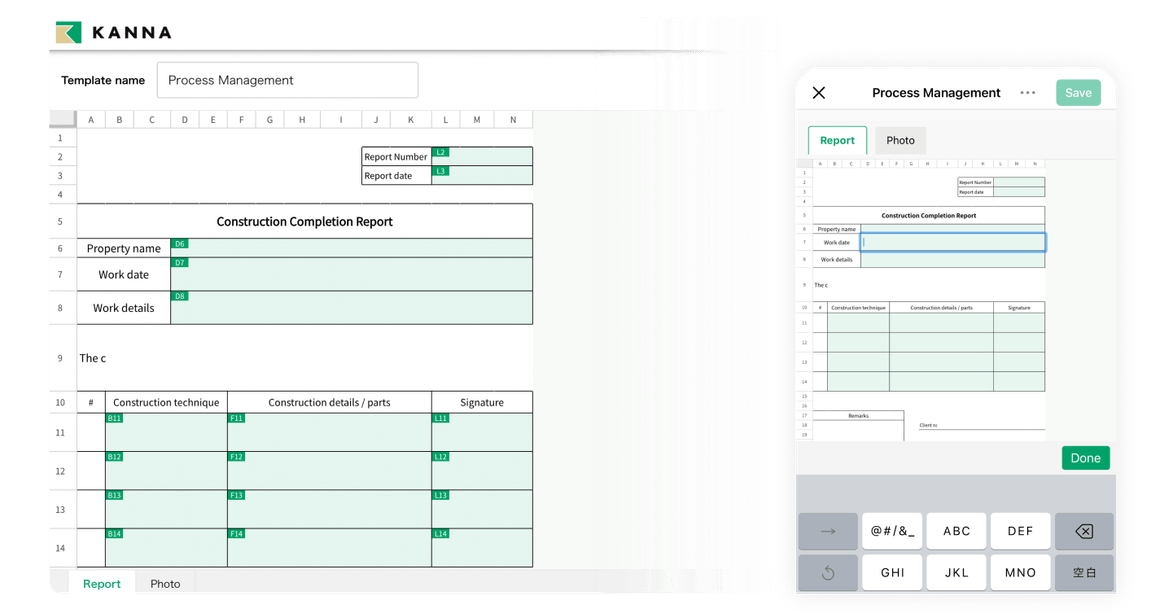Image resolution: width=1160 pixels, height=614 pixels.
Task: Tap the undo arrow key on the keypad
Action: (828, 572)
